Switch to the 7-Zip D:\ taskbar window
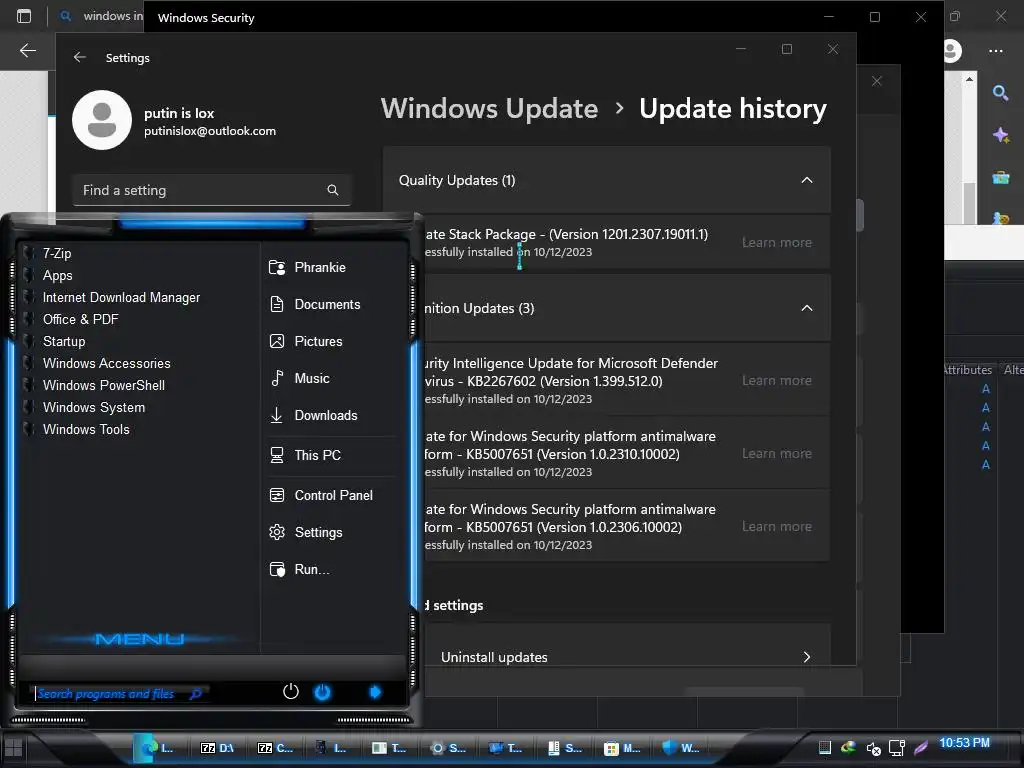 point(217,748)
